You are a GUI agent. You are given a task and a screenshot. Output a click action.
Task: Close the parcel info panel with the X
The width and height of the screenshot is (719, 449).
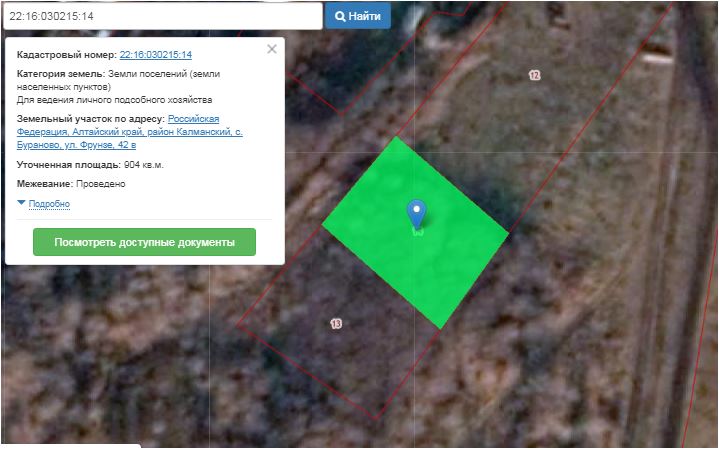(272, 49)
